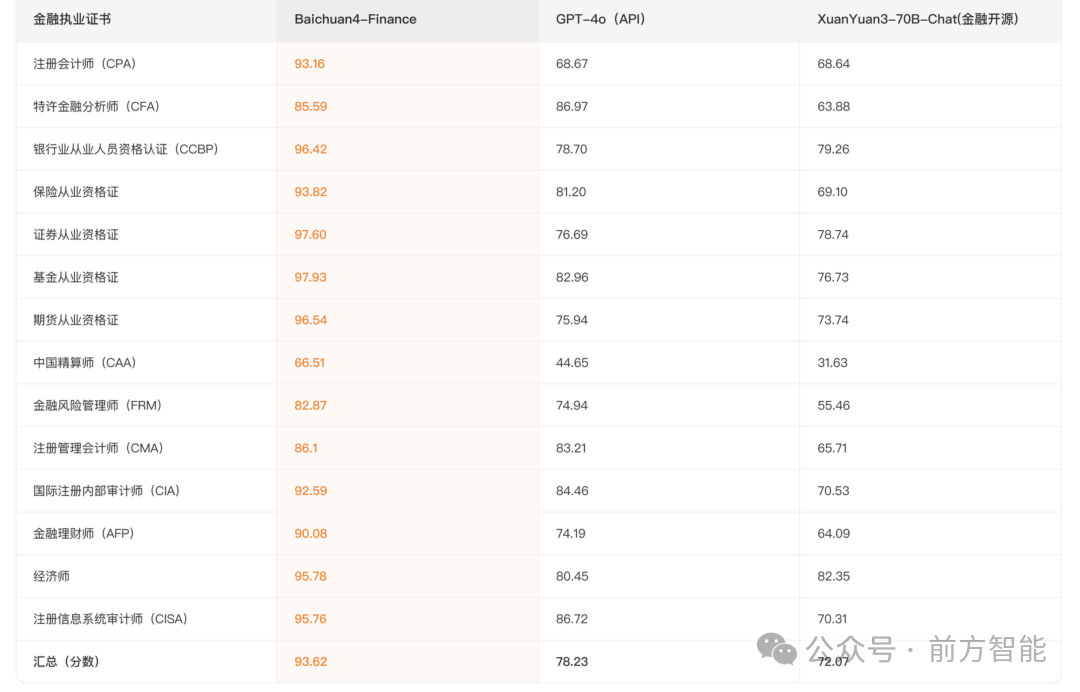Viewport: 1080px width, 692px height.
Task: Select the orange 保险从业资格证 score 93.82
Action: [x=311, y=191]
